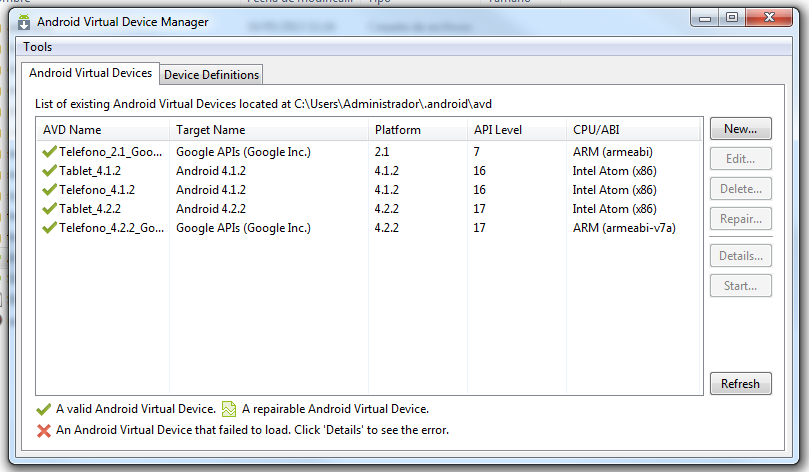Open the Details... button
The height and width of the screenshot is (472, 809).
pos(740,256)
